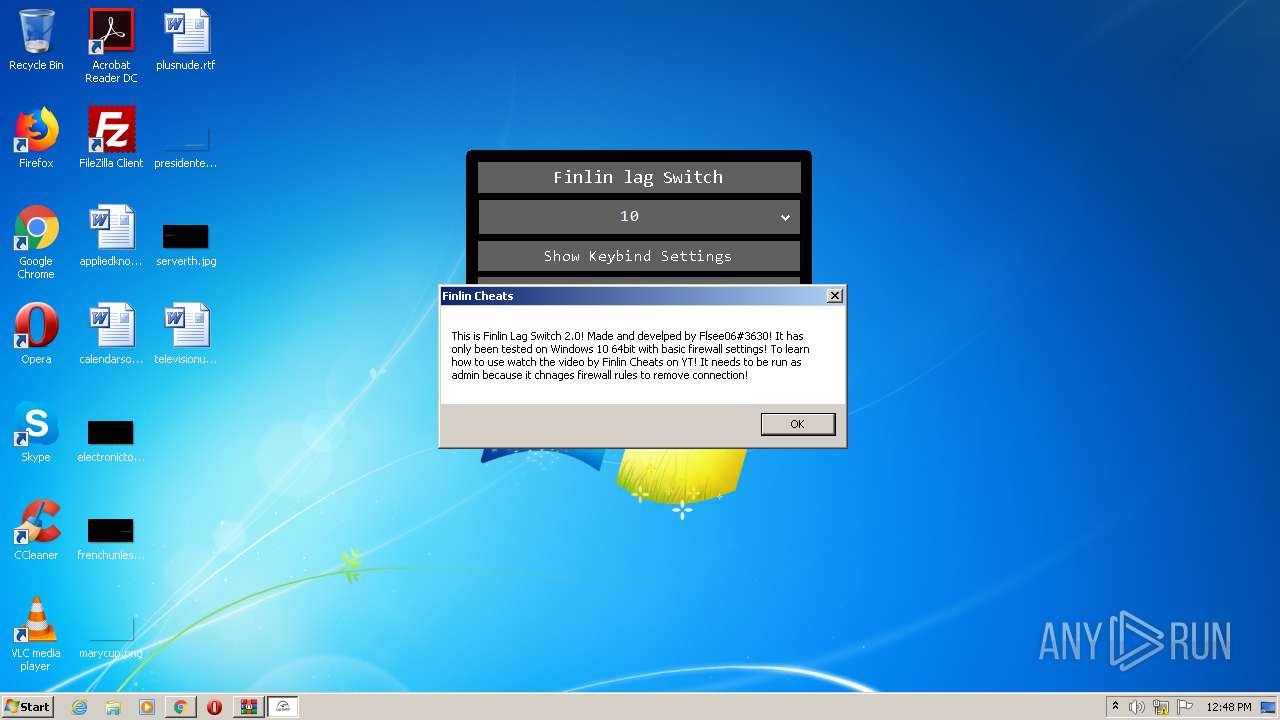The width and height of the screenshot is (1280, 720).
Task: Click OK in the Finlin Cheats dialog
Action: tap(797, 424)
